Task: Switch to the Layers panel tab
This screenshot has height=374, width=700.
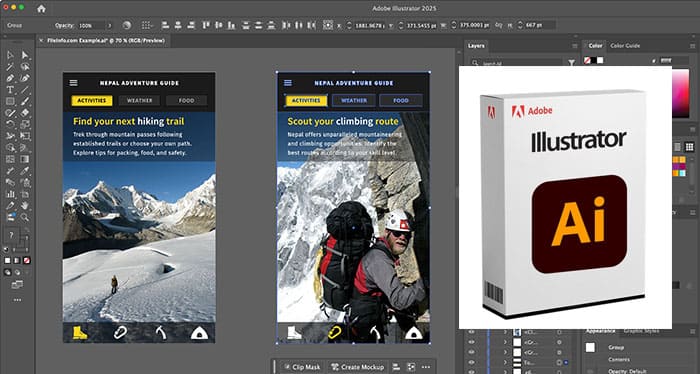Action: (x=476, y=46)
